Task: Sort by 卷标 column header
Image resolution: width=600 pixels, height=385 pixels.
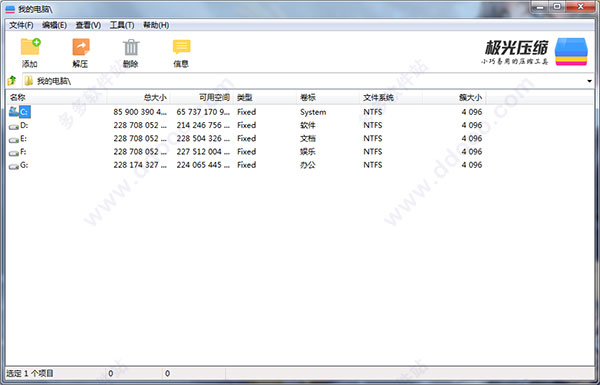Action: pos(328,98)
